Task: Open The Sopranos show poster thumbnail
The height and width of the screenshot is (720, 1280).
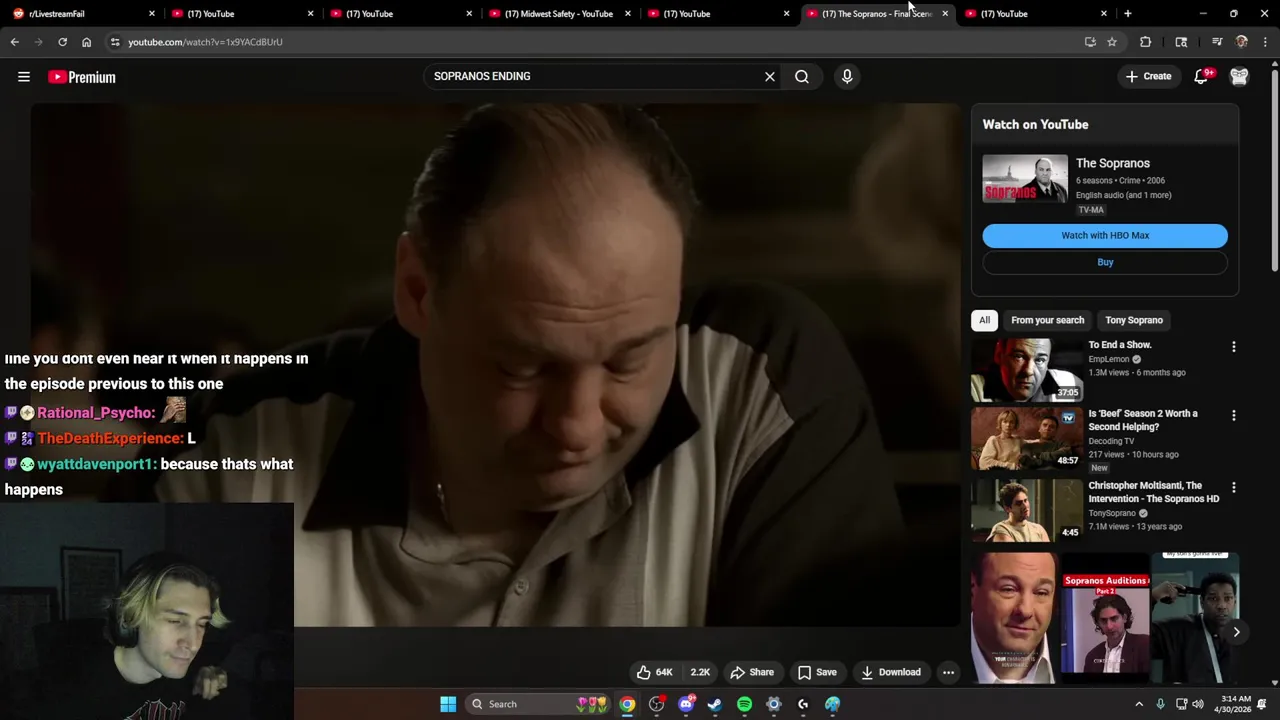Action: pos(1025,179)
